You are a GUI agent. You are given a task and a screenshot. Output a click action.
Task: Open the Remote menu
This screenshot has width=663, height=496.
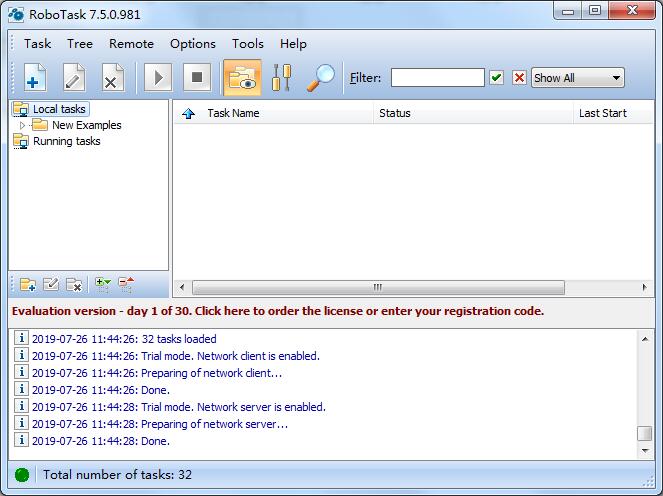click(132, 44)
